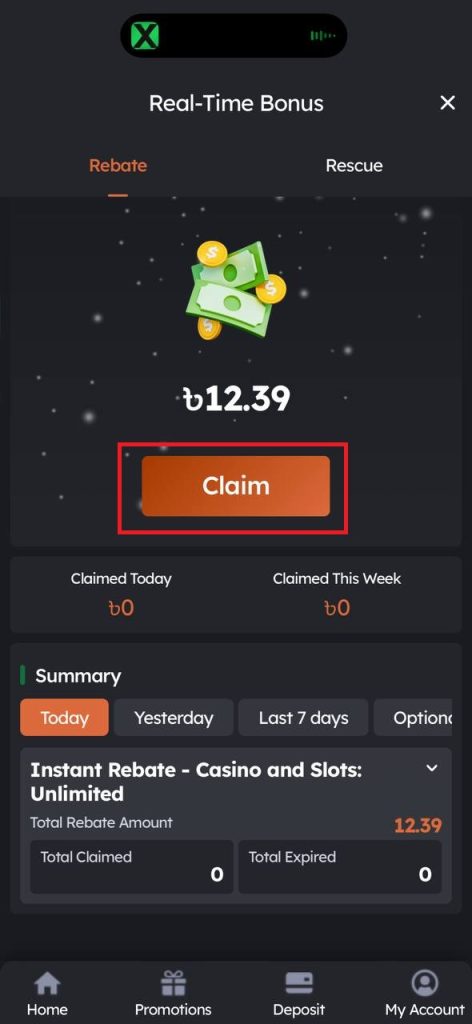The image size is (472, 1024).
Task: Select the Last 7 days filter
Action: click(304, 718)
